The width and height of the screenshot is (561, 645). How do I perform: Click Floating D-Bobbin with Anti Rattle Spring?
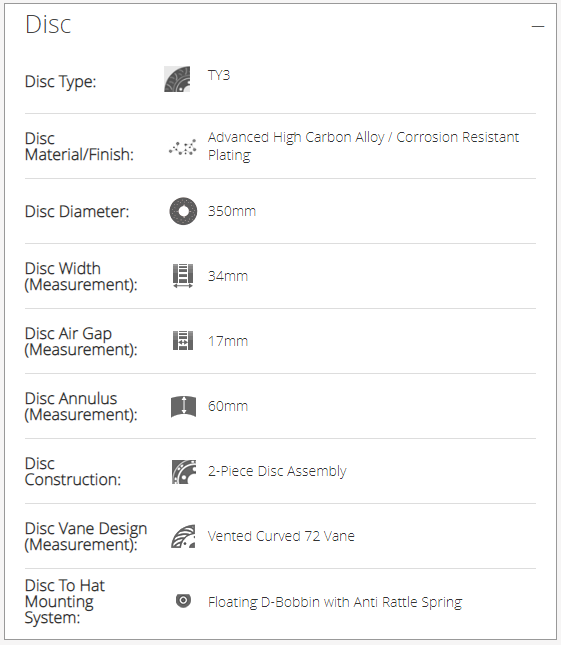point(335,602)
